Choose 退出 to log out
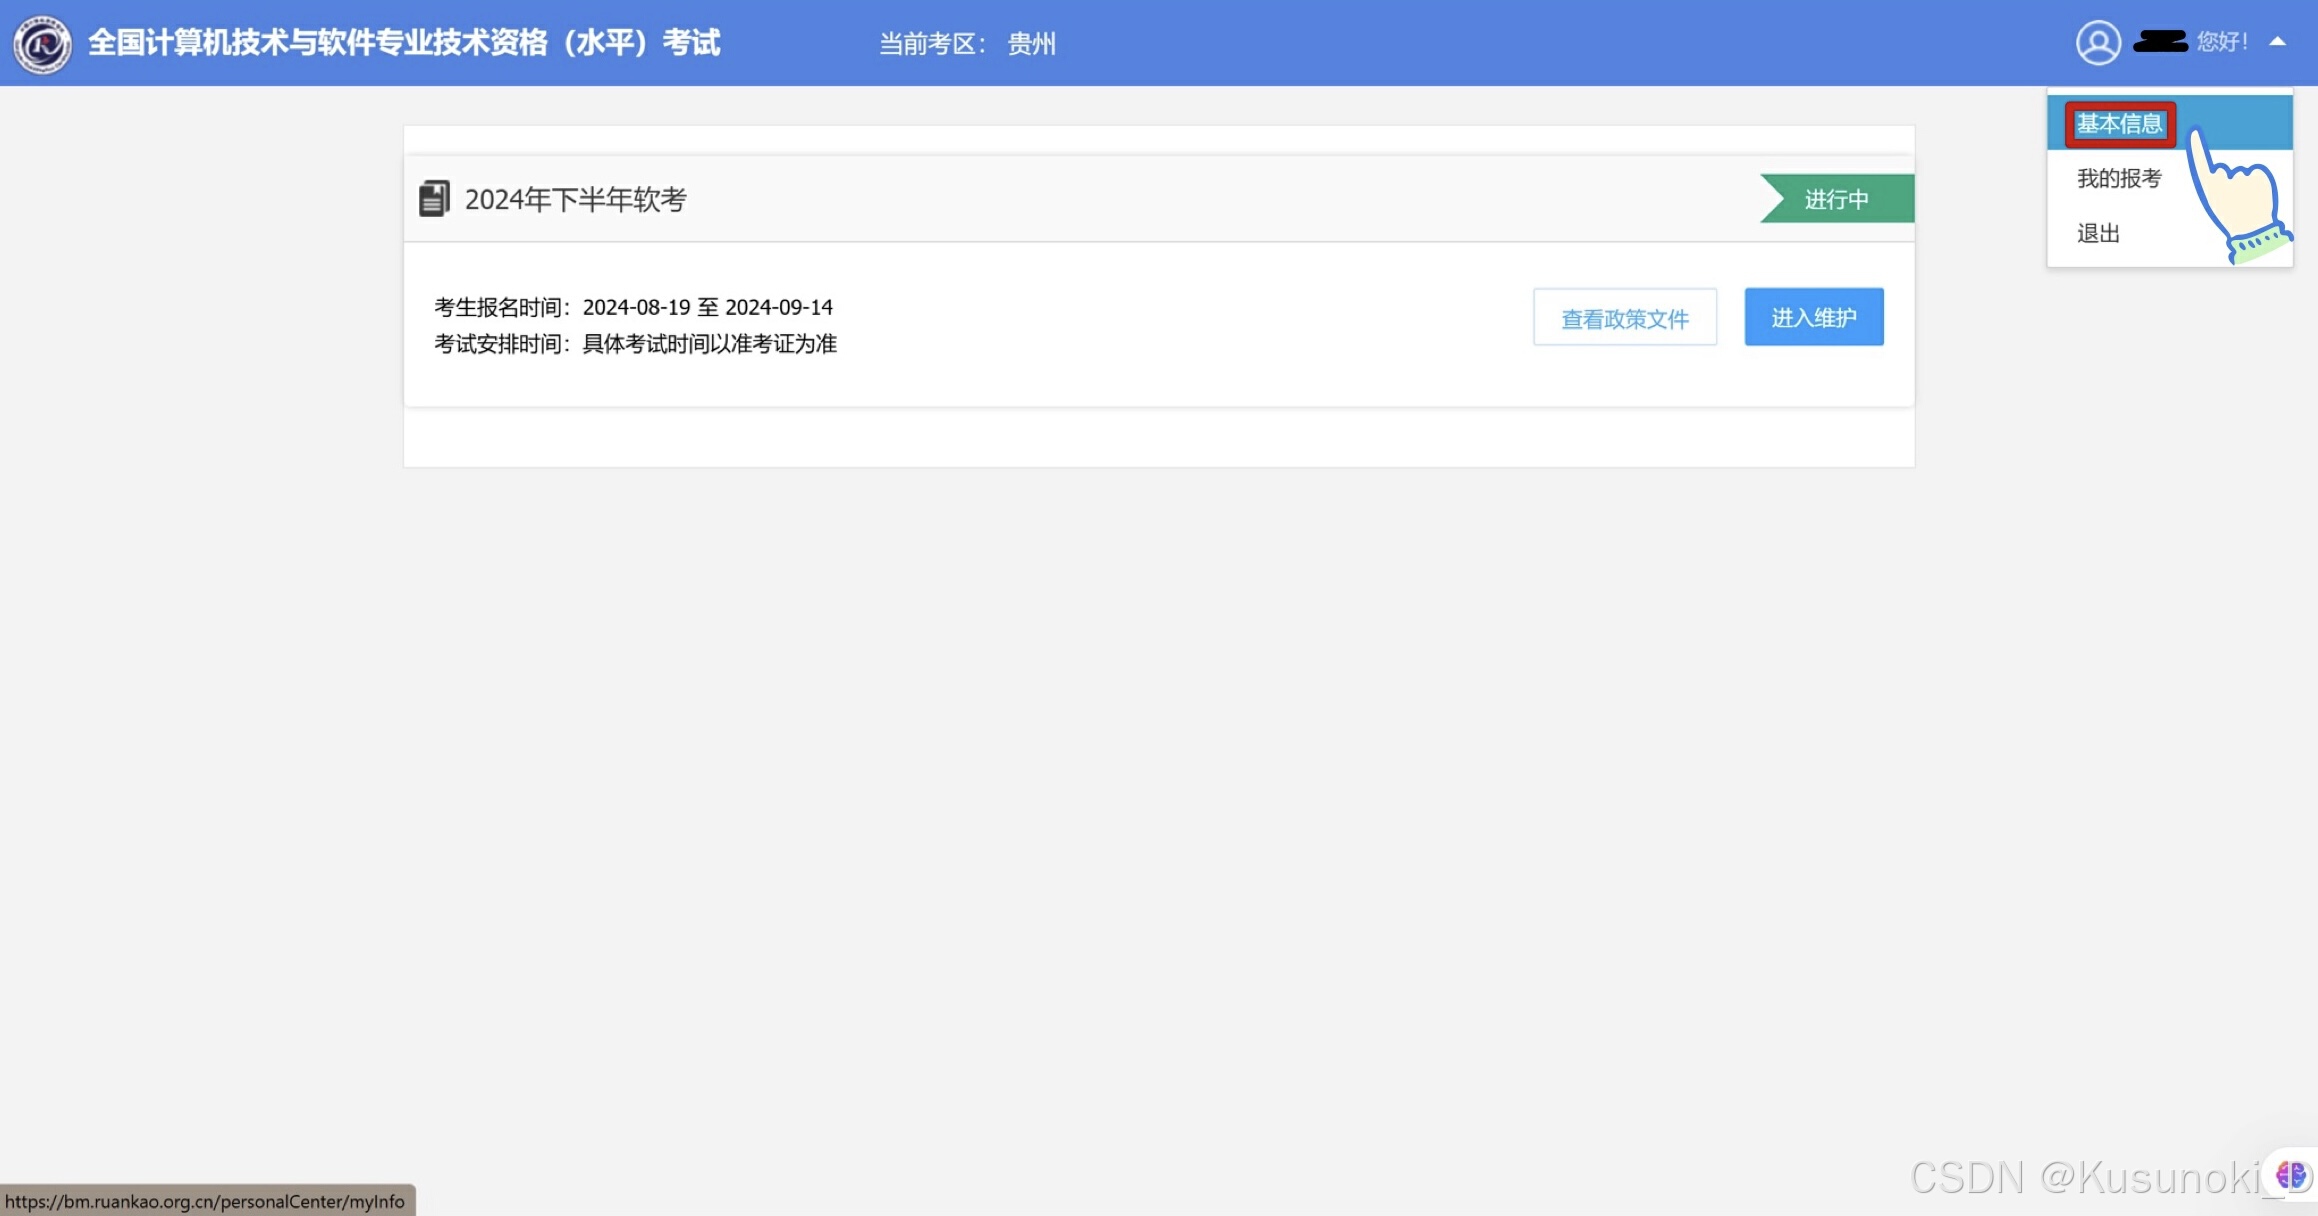This screenshot has height=1216, width=2318. point(2098,234)
